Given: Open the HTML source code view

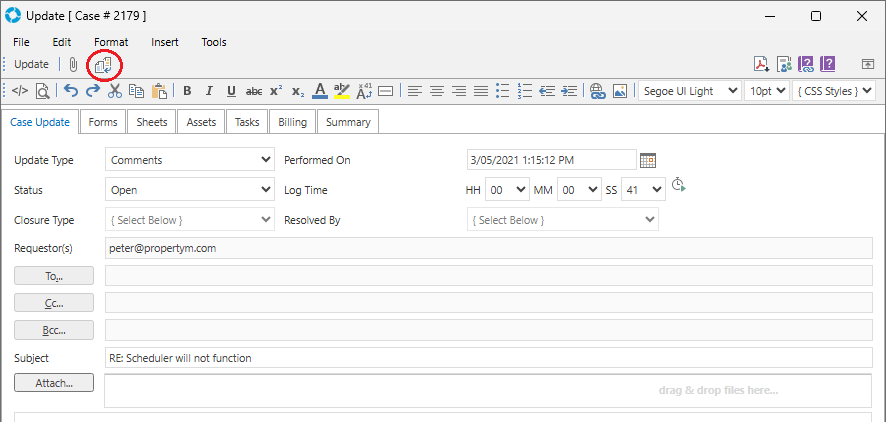Looking at the screenshot, I should 20,91.
